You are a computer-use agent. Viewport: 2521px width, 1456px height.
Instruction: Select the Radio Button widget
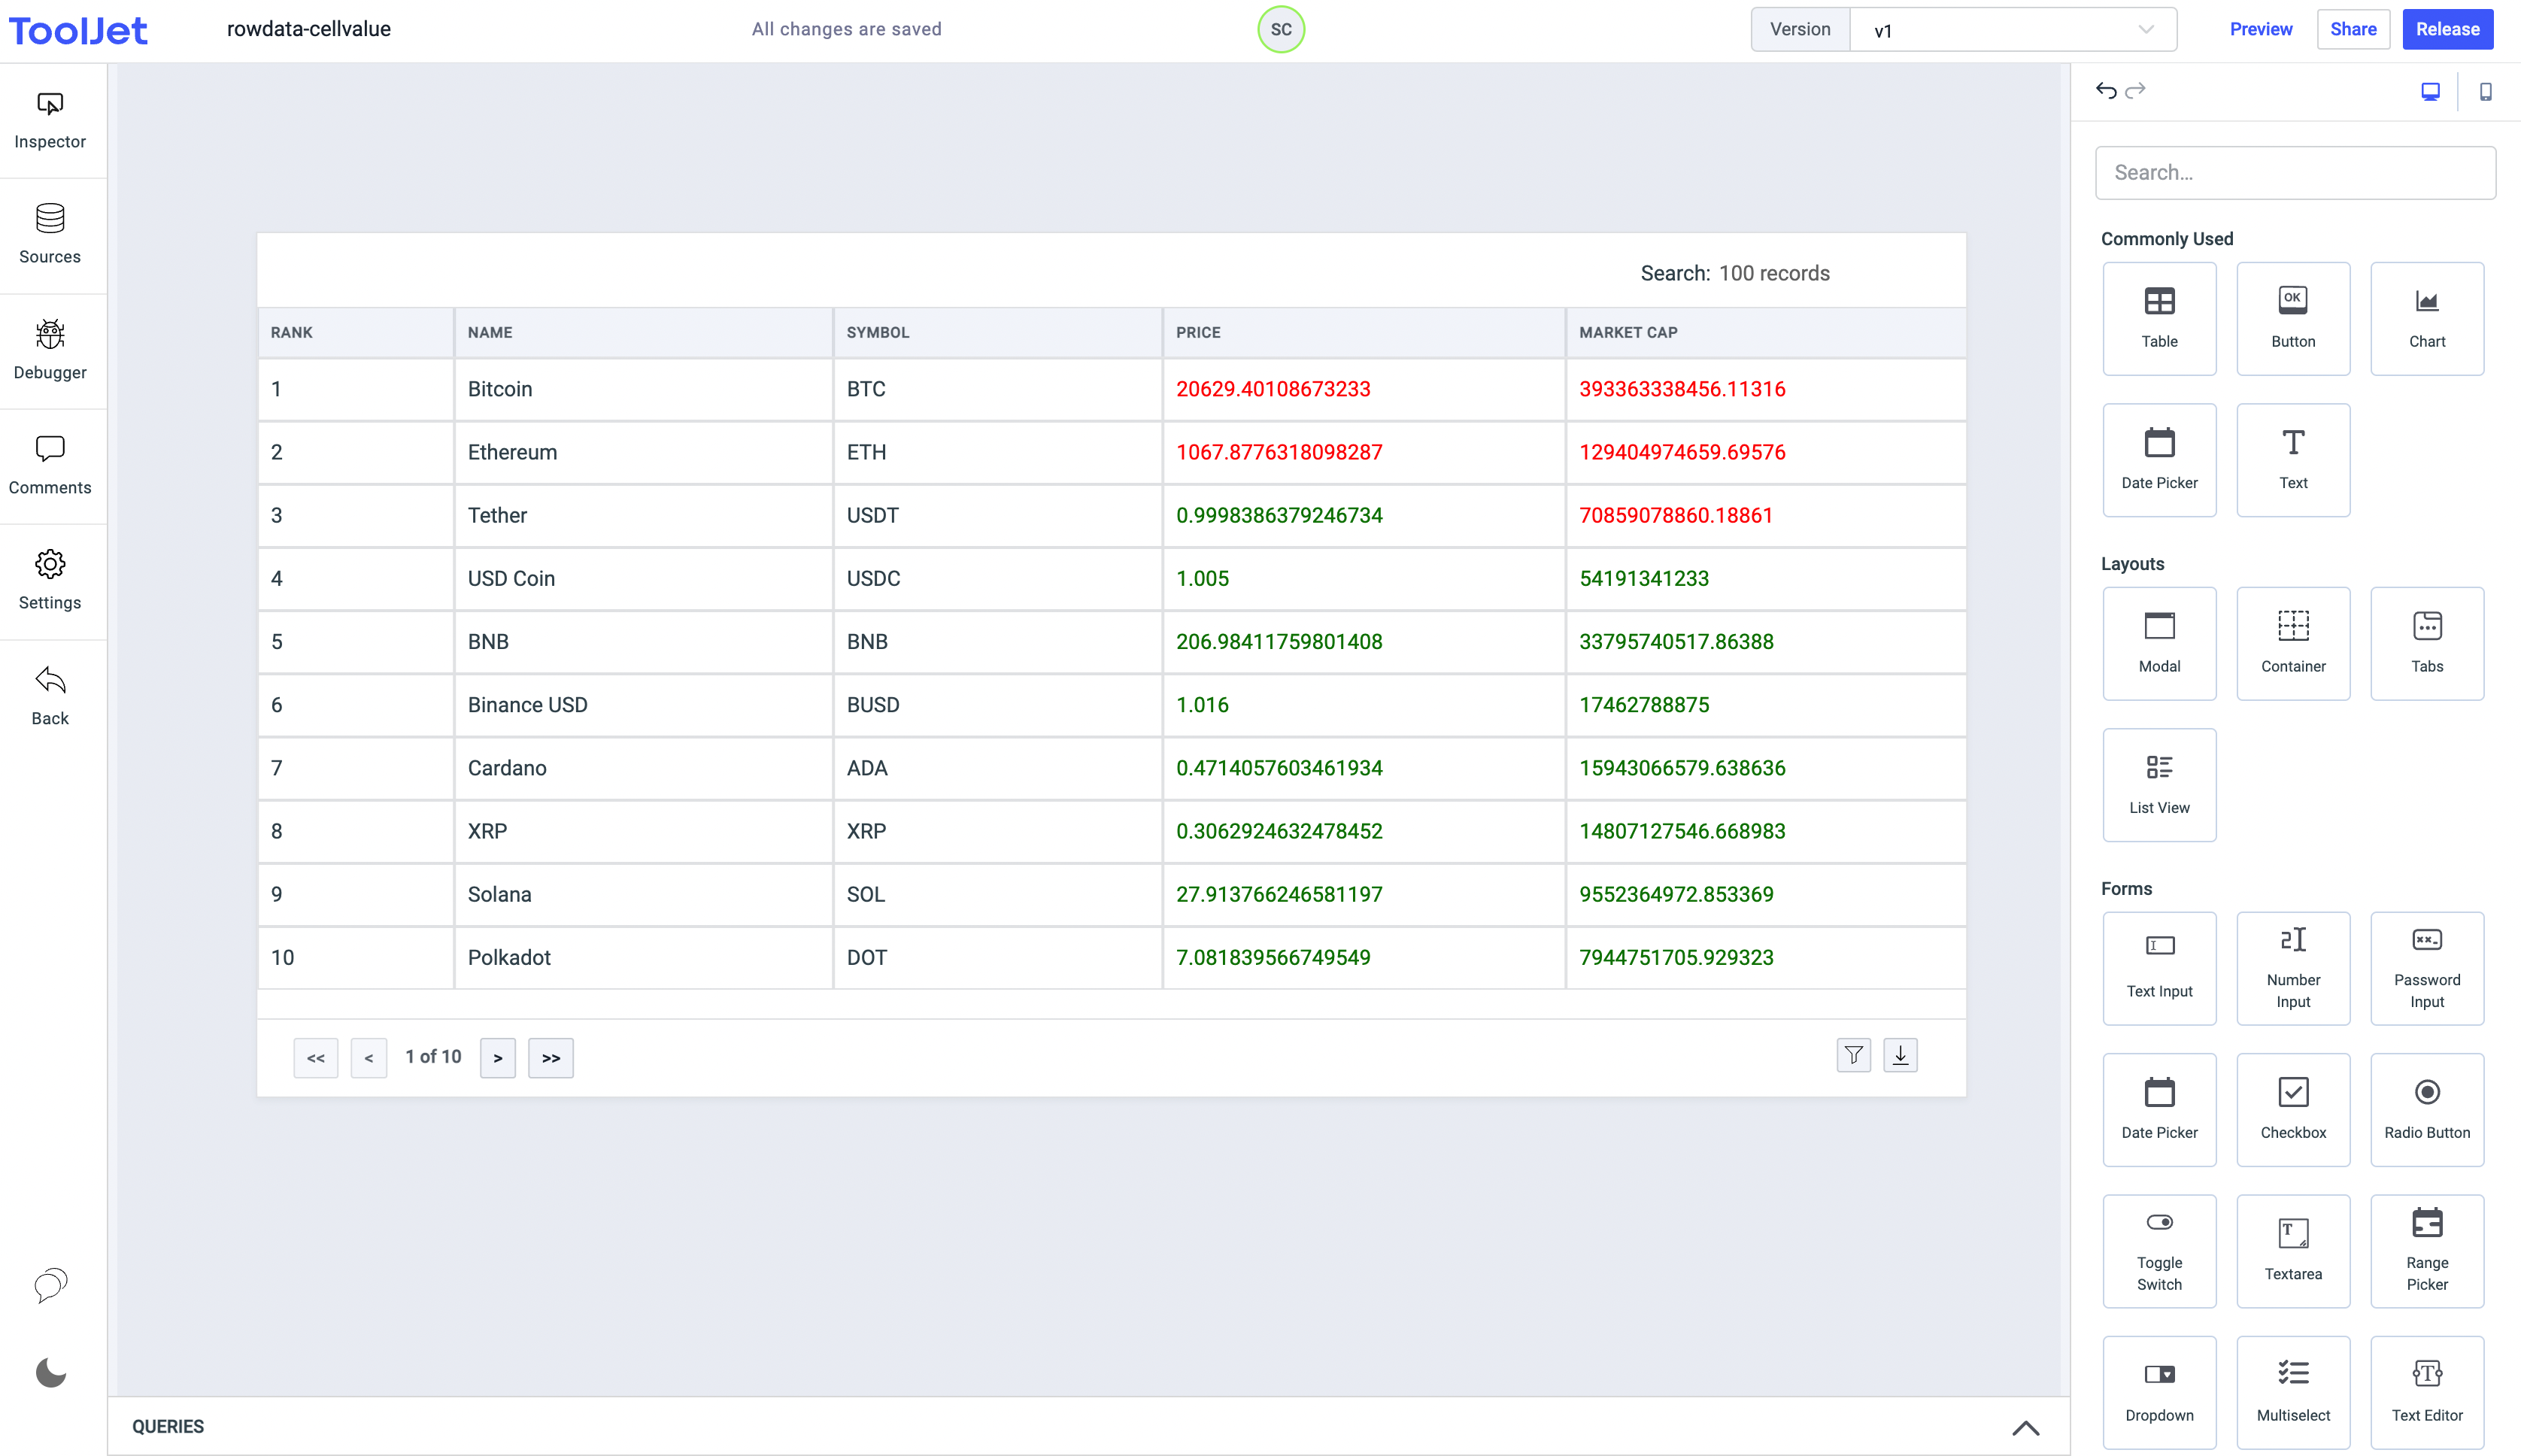click(x=2427, y=1110)
